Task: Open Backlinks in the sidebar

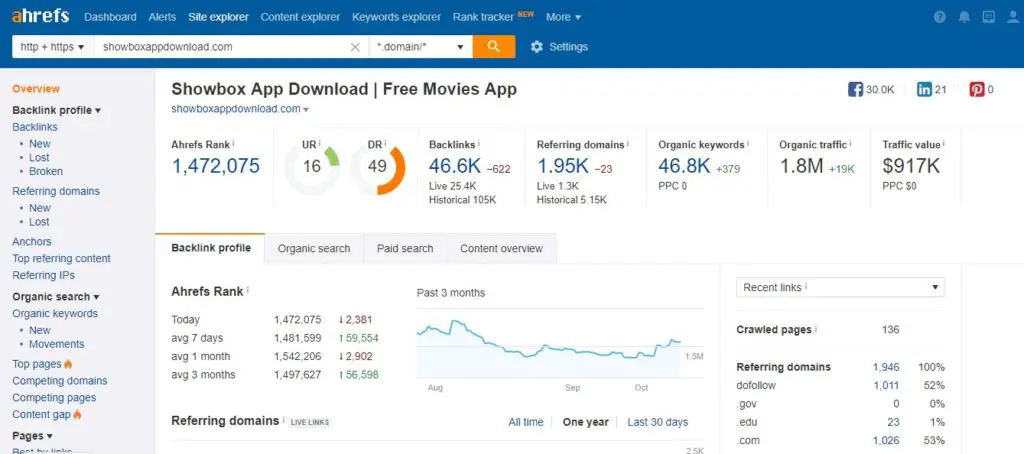Action: [35, 127]
